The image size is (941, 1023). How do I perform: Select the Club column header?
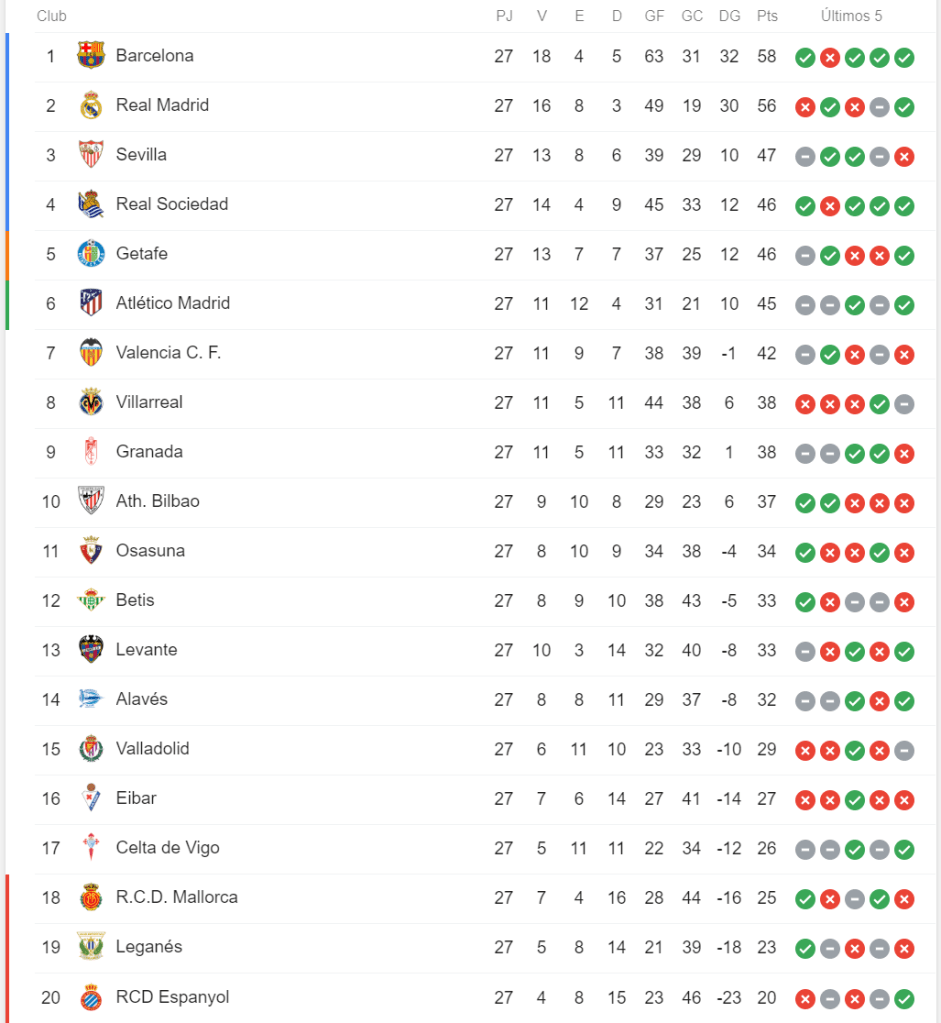[52, 16]
